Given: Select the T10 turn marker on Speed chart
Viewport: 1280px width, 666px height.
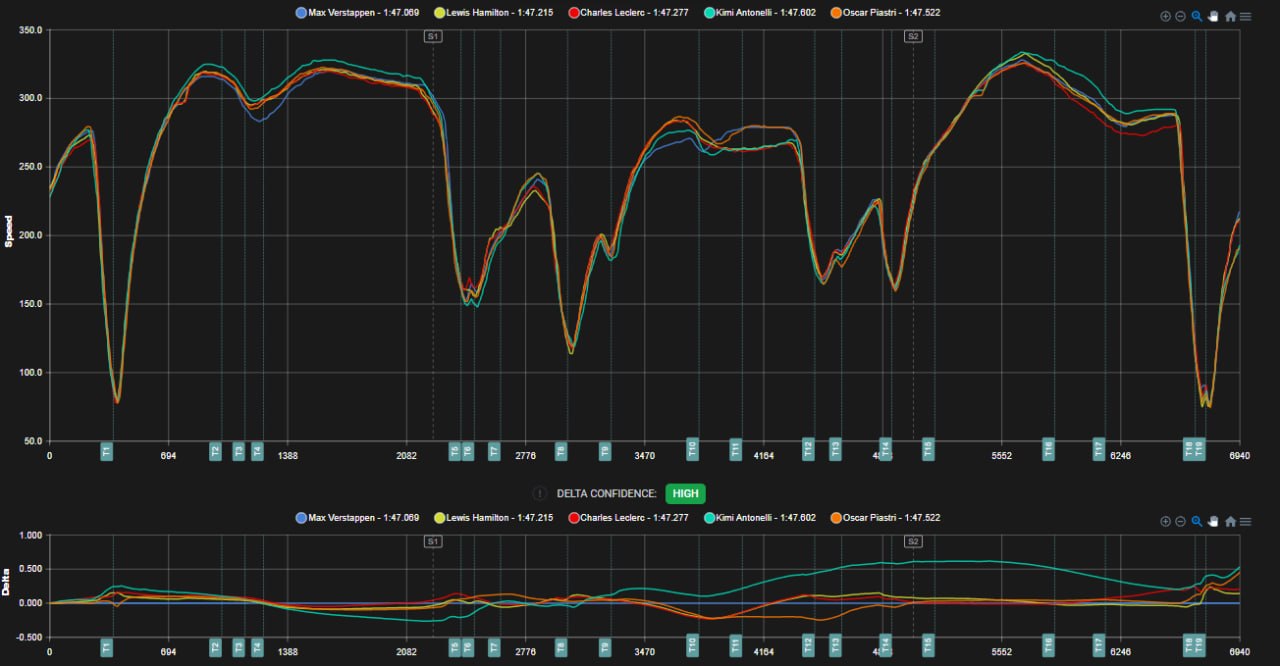Looking at the screenshot, I should point(691,450).
